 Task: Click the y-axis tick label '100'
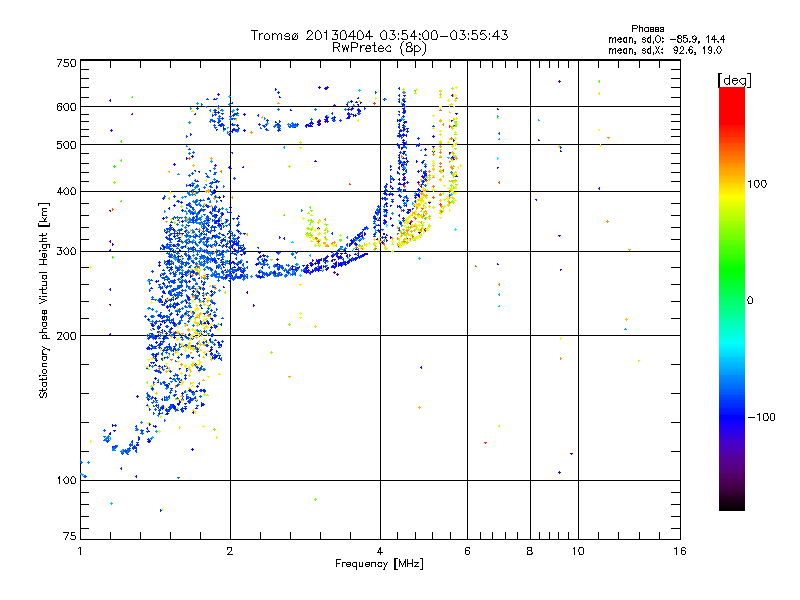(x=67, y=481)
